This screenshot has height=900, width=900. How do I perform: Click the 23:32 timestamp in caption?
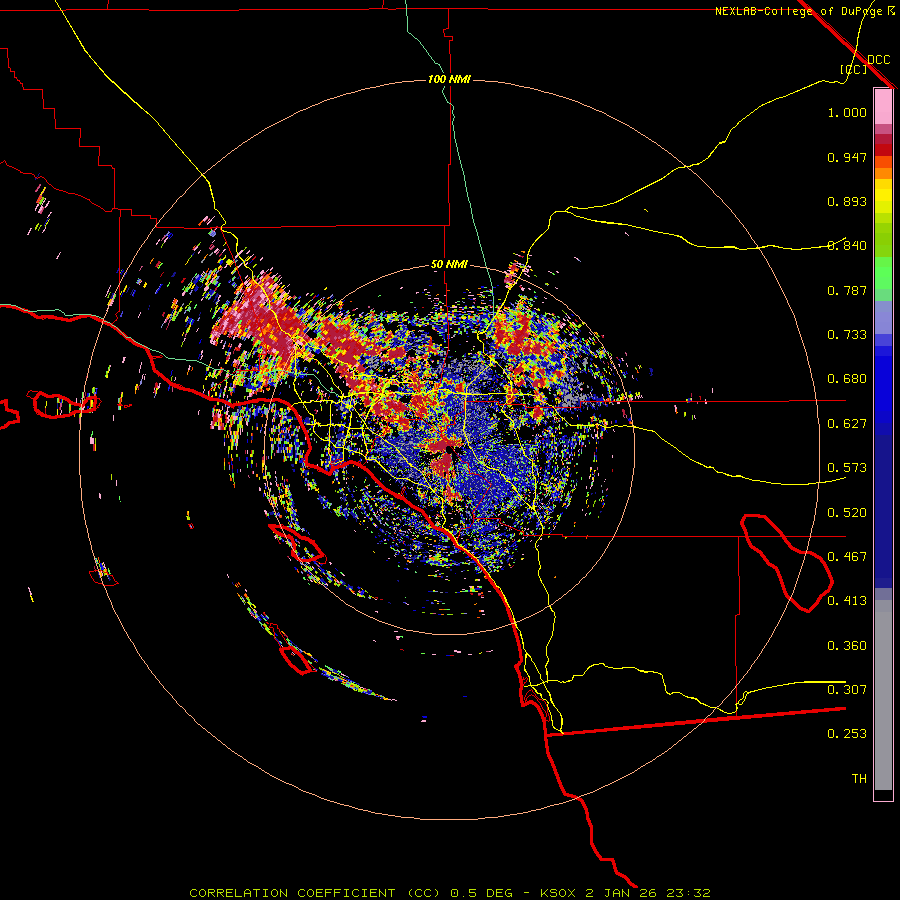pyautogui.click(x=688, y=893)
